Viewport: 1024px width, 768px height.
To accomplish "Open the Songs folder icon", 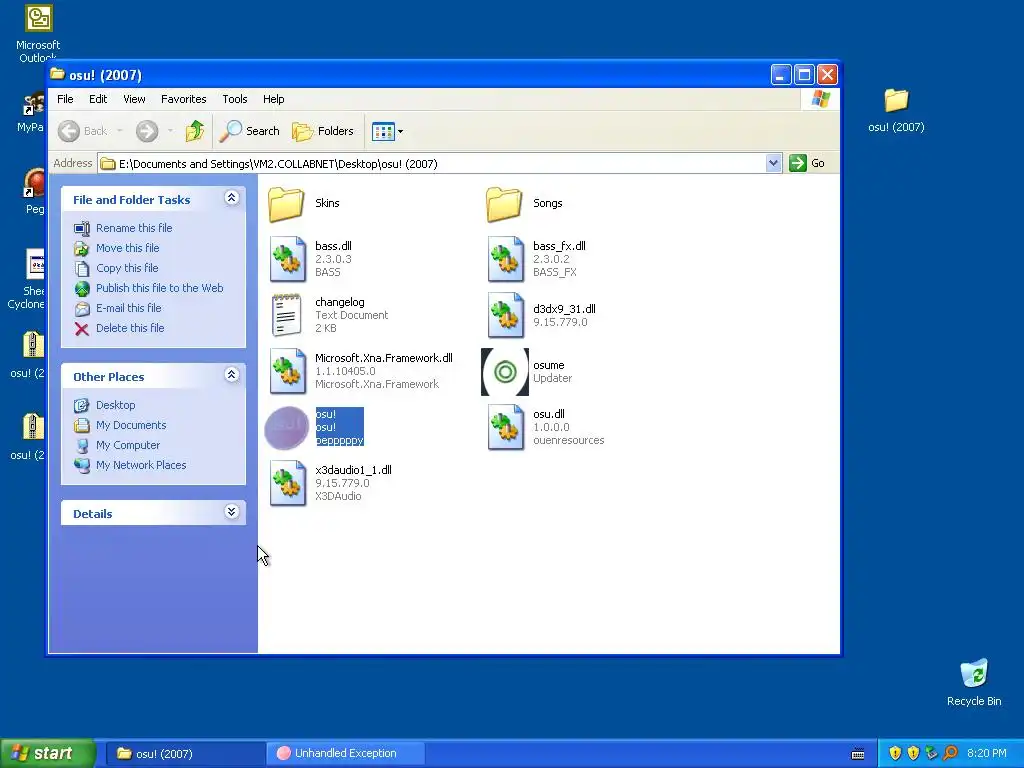I will coord(504,204).
